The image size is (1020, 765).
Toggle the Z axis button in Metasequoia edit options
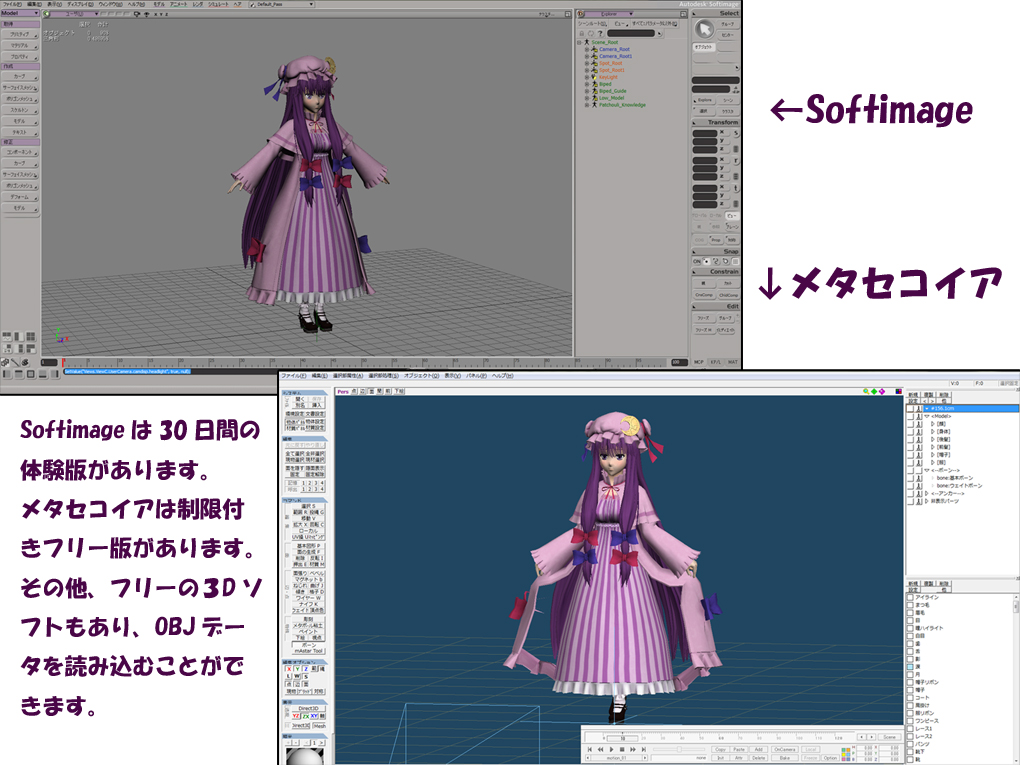coord(305,669)
